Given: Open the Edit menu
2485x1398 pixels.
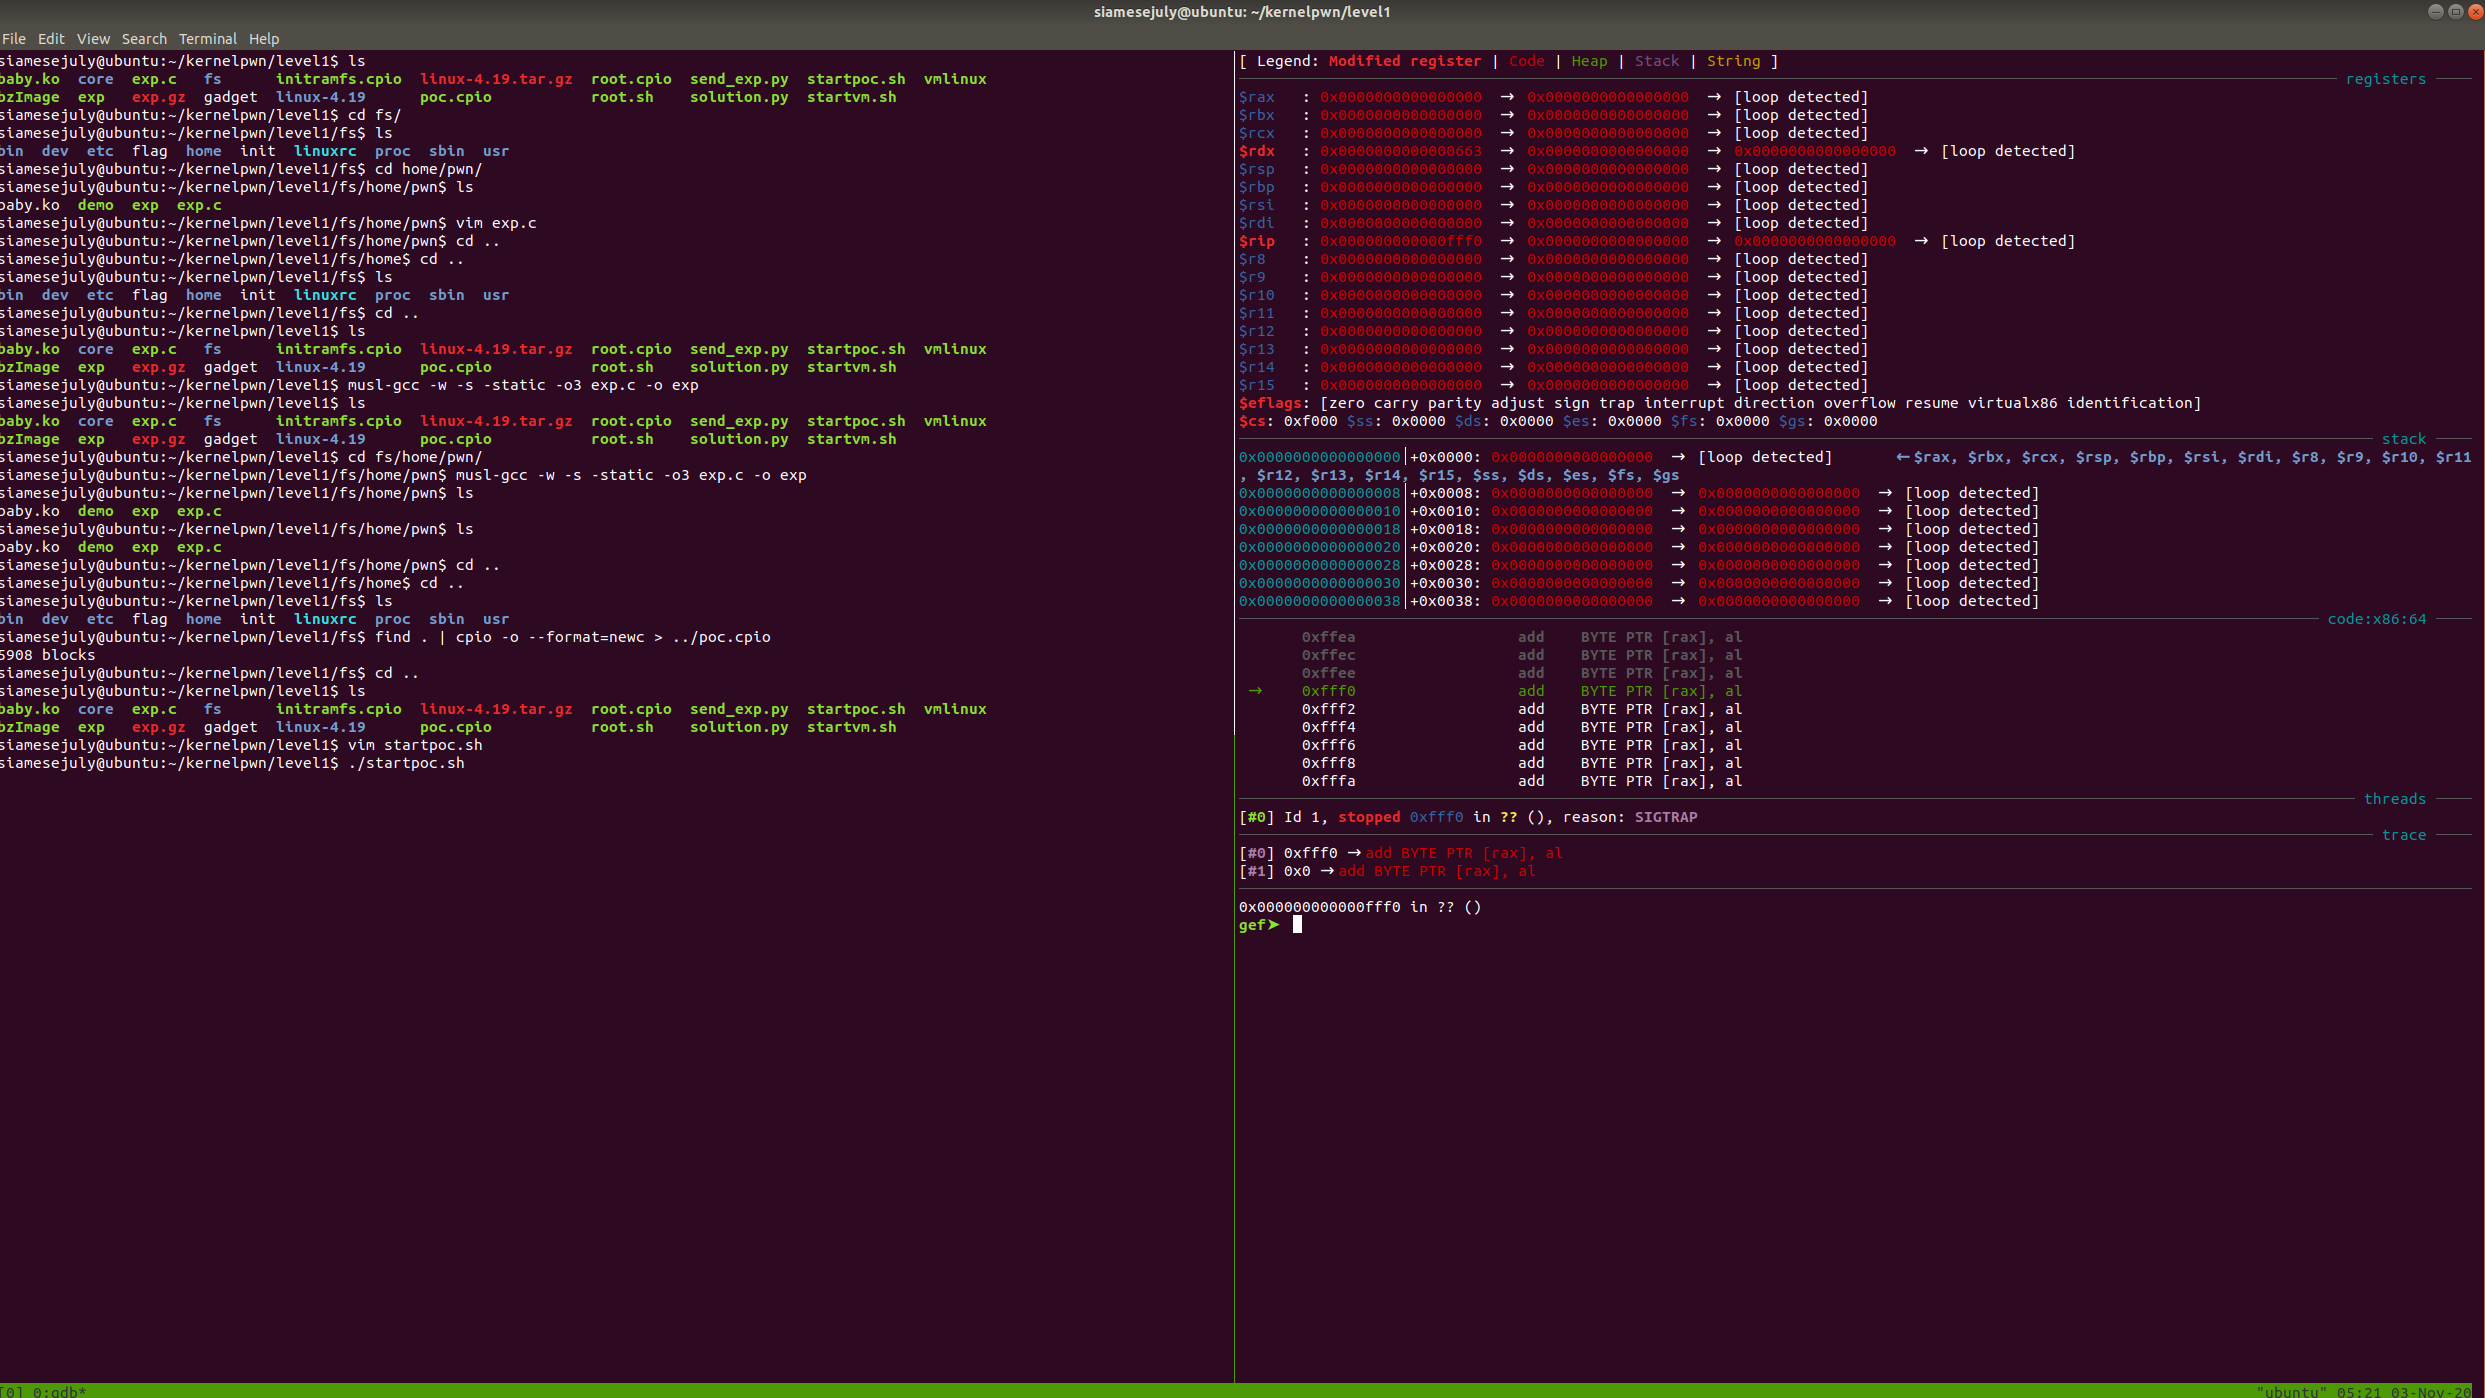Looking at the screenshot, I should (x=51, y=39).
